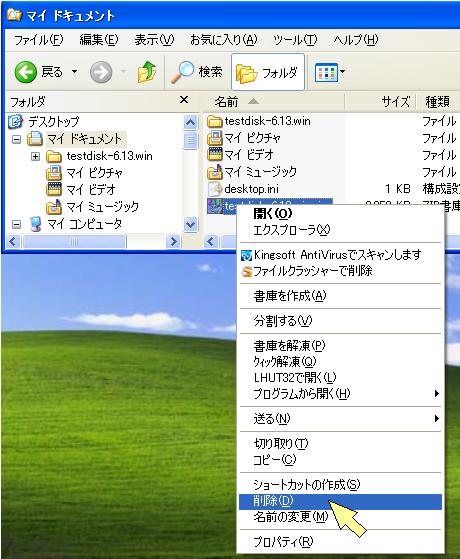The height and width of the screenshot is (559, 460).
Task: Select testdisk-6.13.win in folder tree
Action: coord(109,156)
